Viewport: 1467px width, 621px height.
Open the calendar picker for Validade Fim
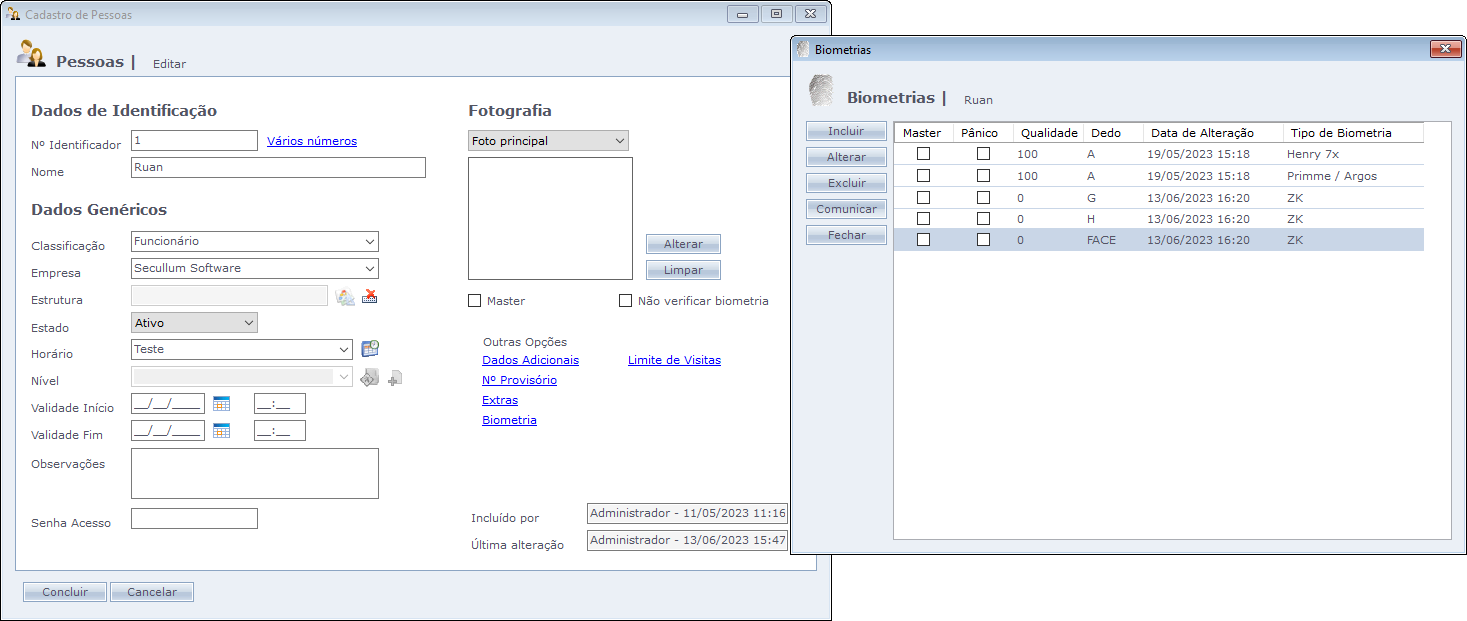(221, 431)
